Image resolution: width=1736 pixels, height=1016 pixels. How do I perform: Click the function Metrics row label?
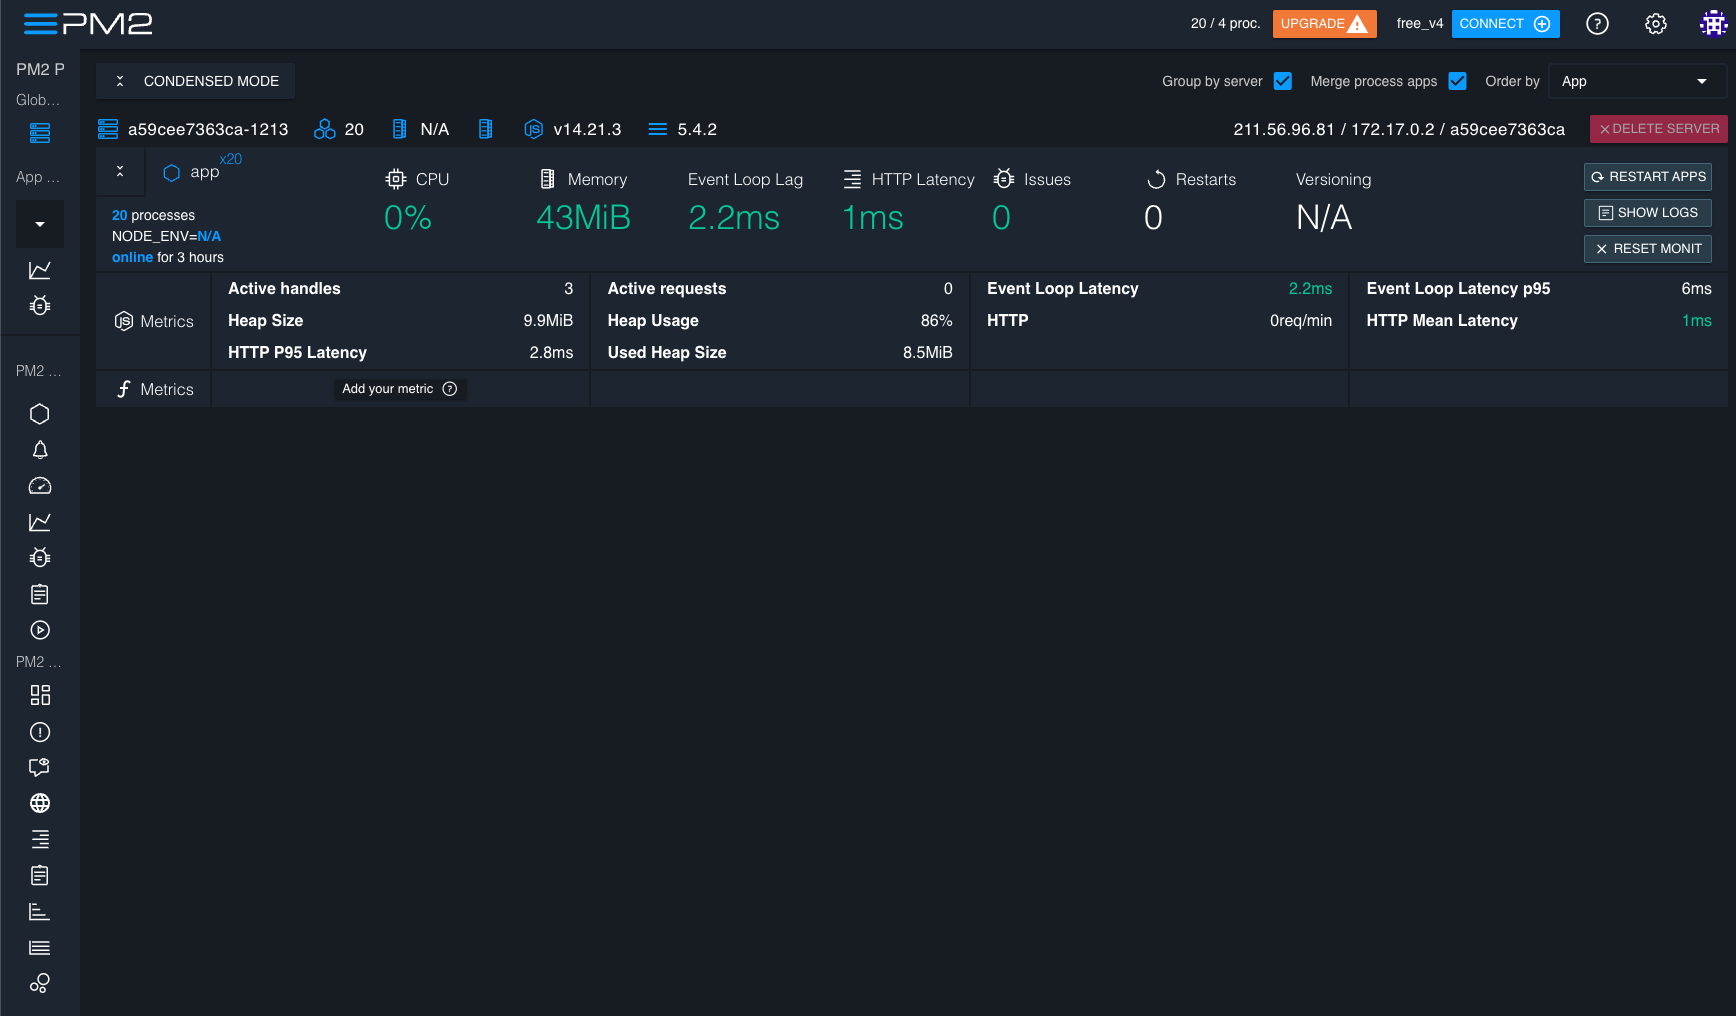[154, 389]
